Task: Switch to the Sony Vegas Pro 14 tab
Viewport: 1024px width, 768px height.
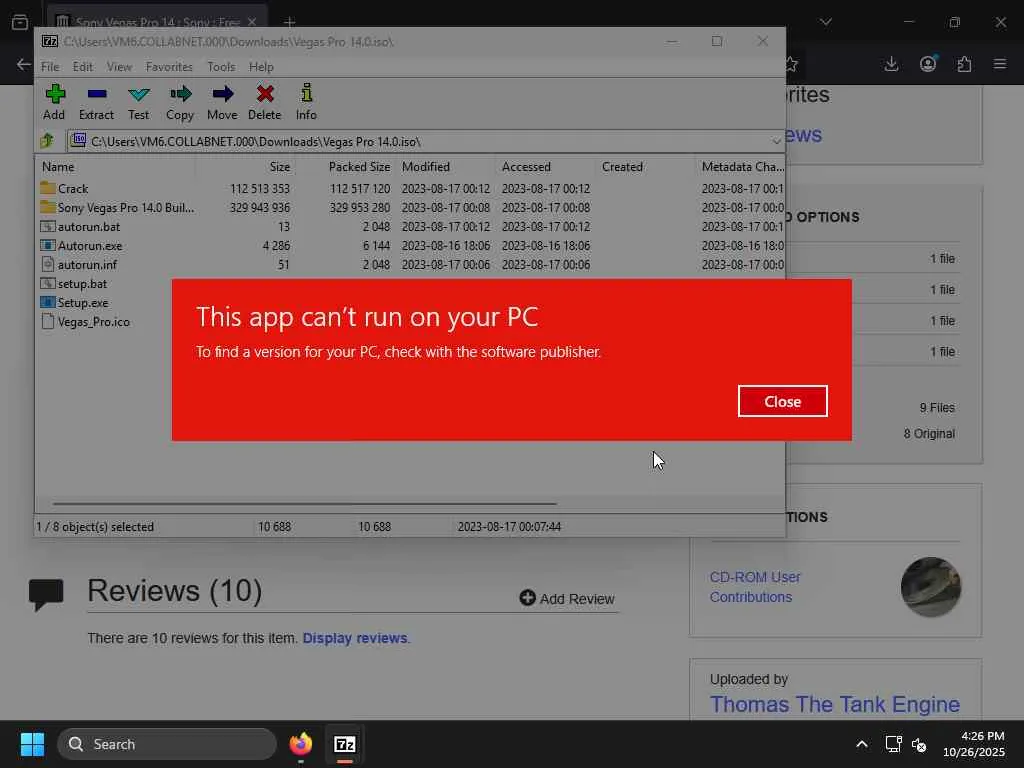Action: [x=157, y=22]
